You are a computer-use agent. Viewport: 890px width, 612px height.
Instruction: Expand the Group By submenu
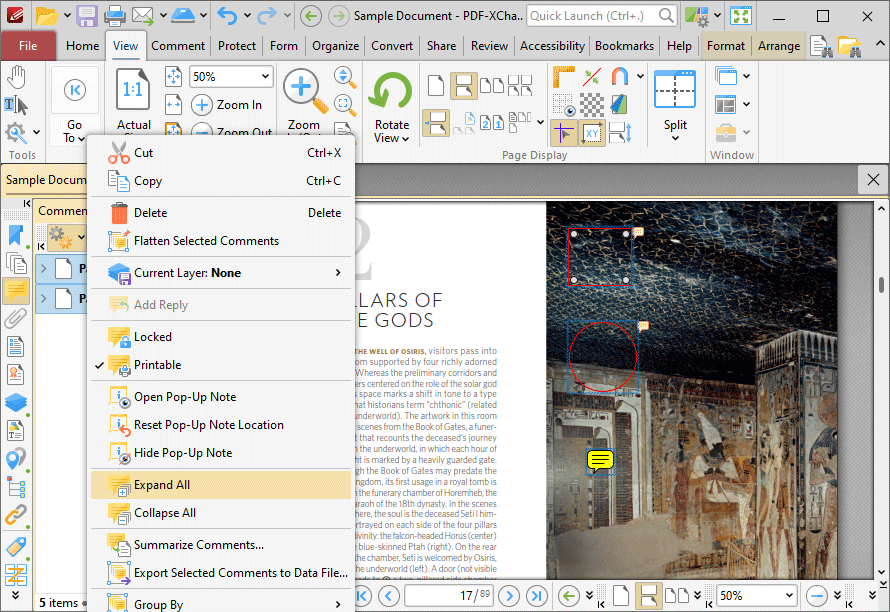(x=221, y=603)
